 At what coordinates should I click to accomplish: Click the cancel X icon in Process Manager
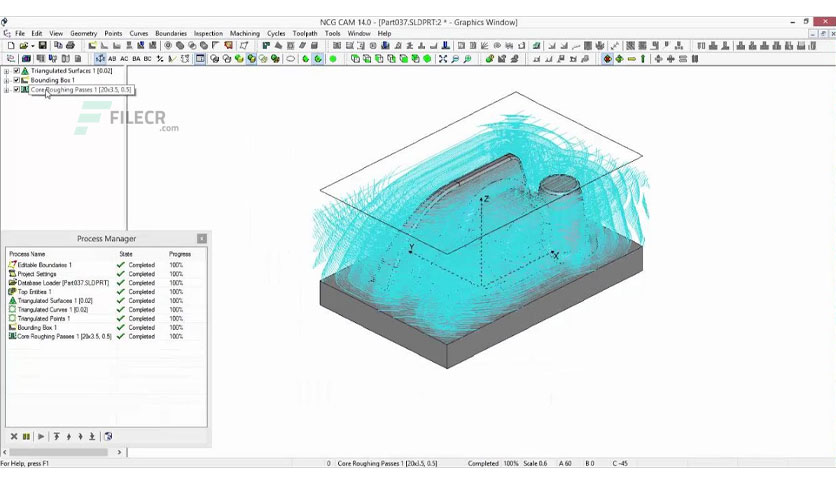pos(14,437)
